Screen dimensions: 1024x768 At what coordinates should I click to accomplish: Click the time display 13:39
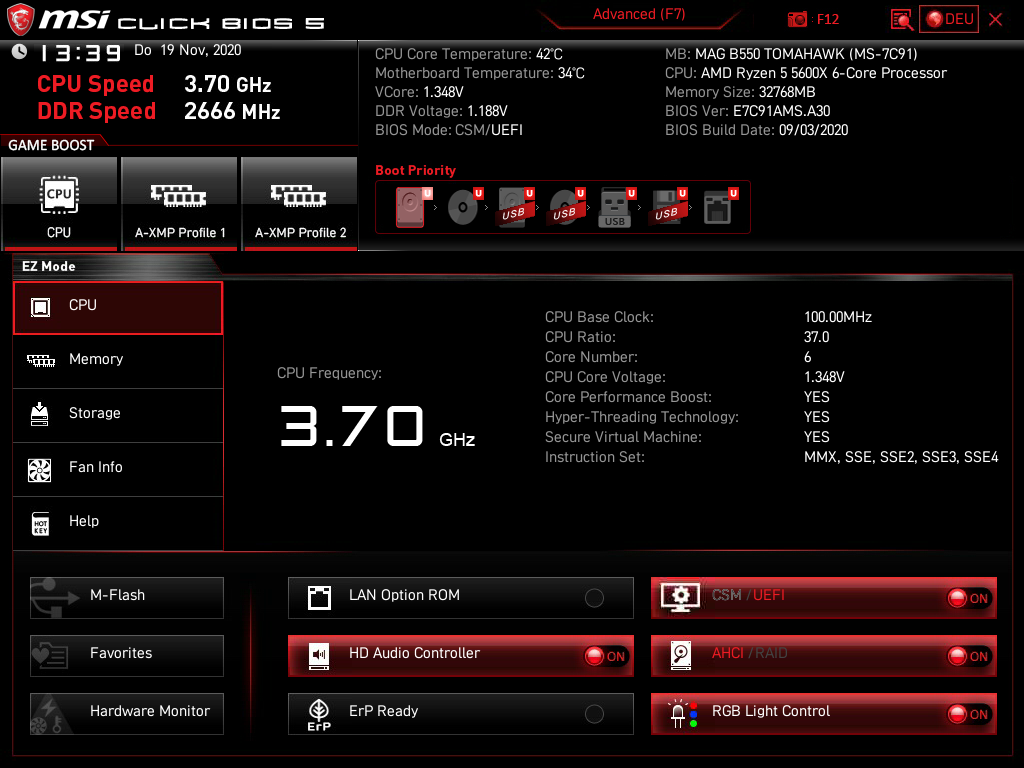tap(80, 53)
